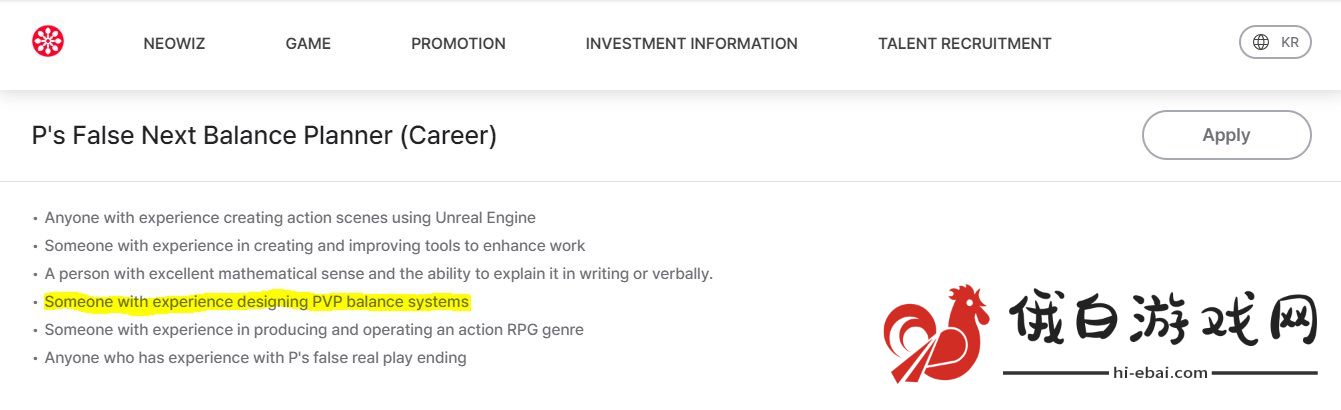This screenshot has height=410, width=1341.
Task: Click the action RPG genre experience line
Action: point(314,329)
